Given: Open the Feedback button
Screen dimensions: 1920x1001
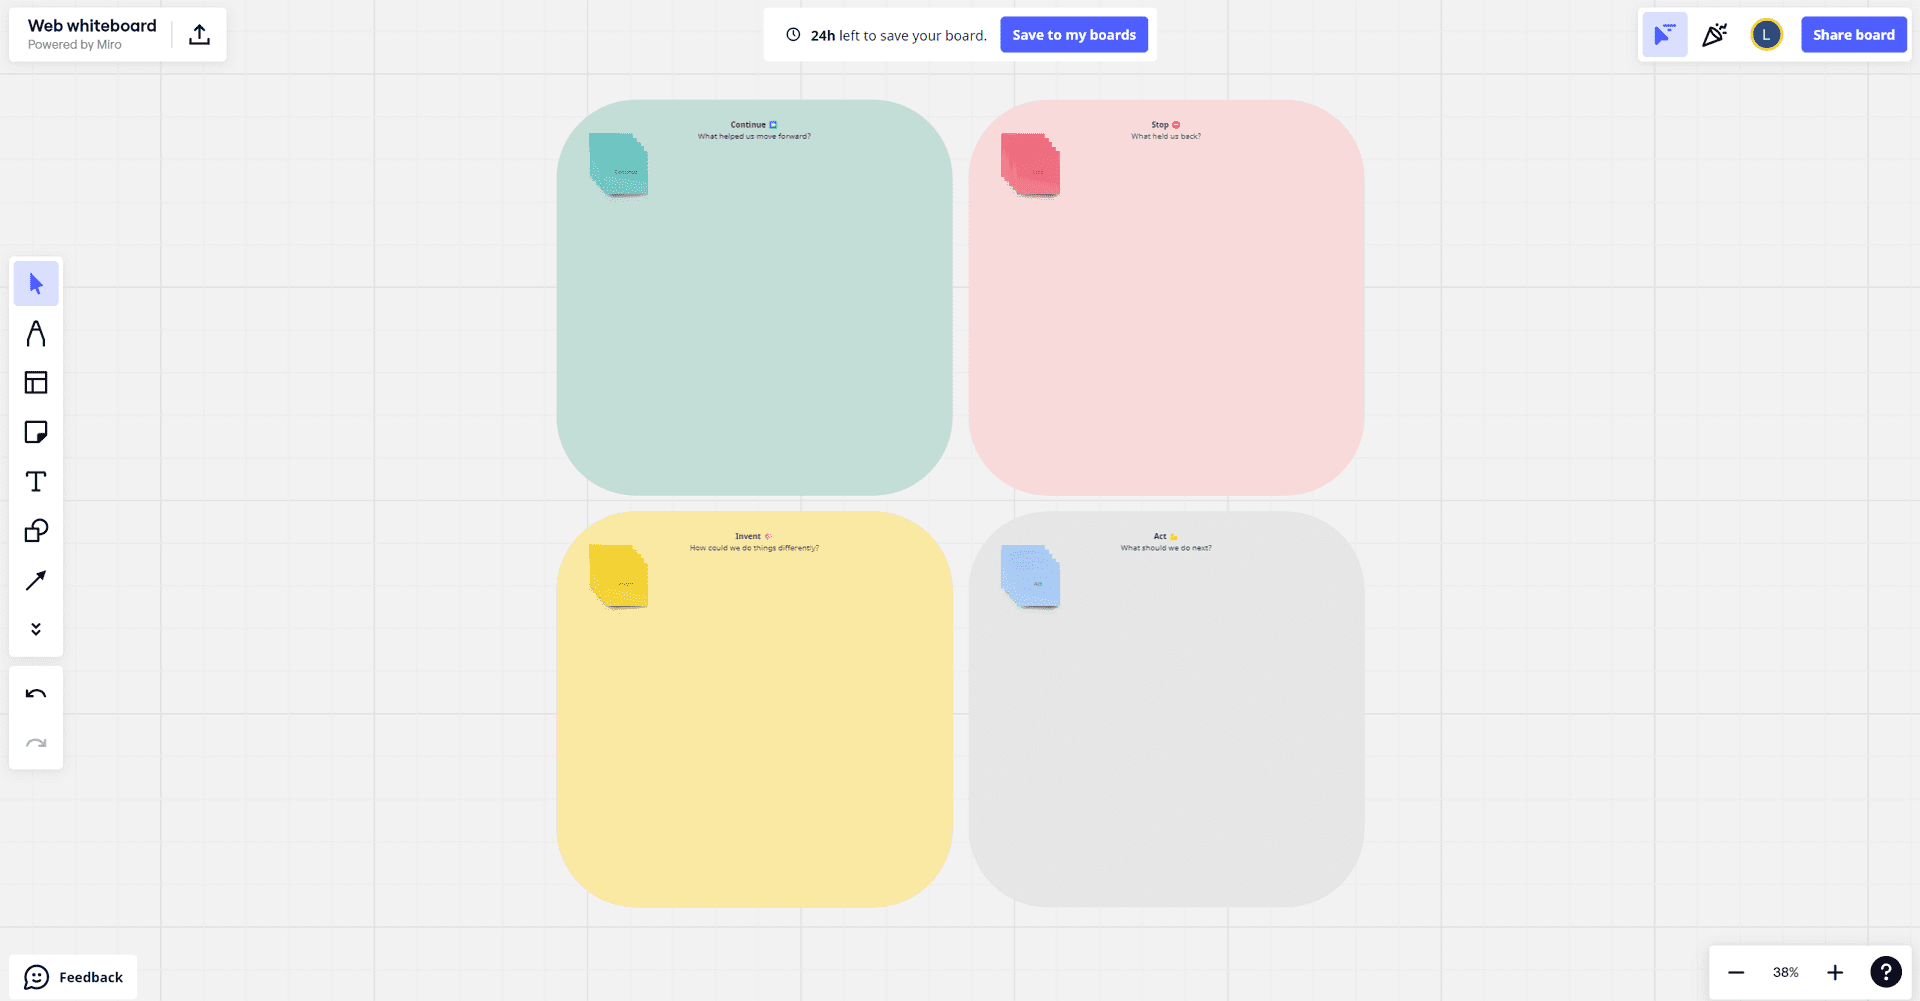Looking at the screenshot, I should (x=74, y=977).
